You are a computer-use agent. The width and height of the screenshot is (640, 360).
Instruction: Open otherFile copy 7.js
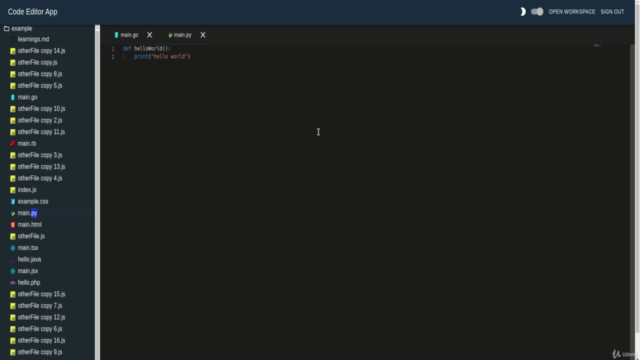40,306
